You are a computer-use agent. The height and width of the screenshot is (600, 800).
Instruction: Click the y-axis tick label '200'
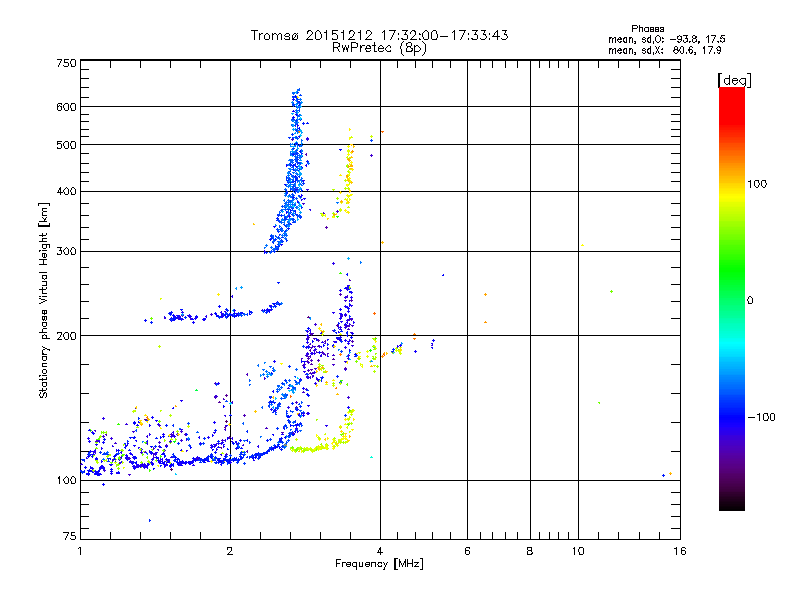(66, 336)
